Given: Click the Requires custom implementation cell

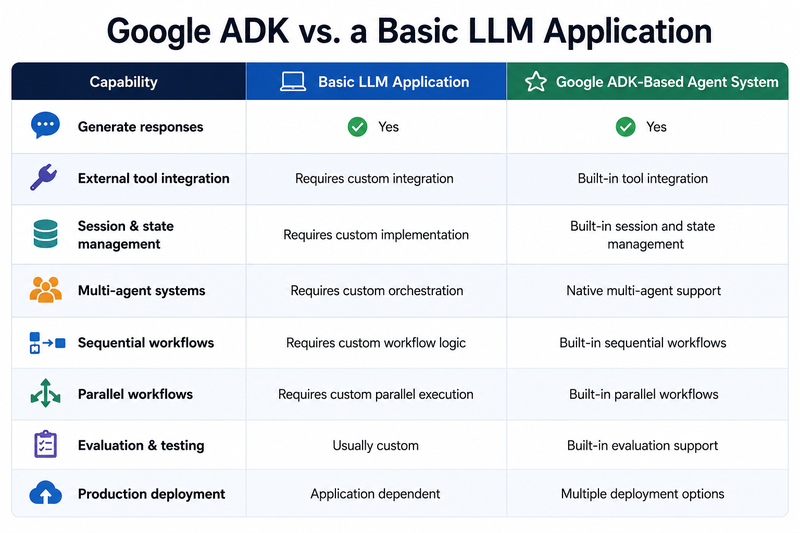Looking at the screenshot, I should [376, 235].
